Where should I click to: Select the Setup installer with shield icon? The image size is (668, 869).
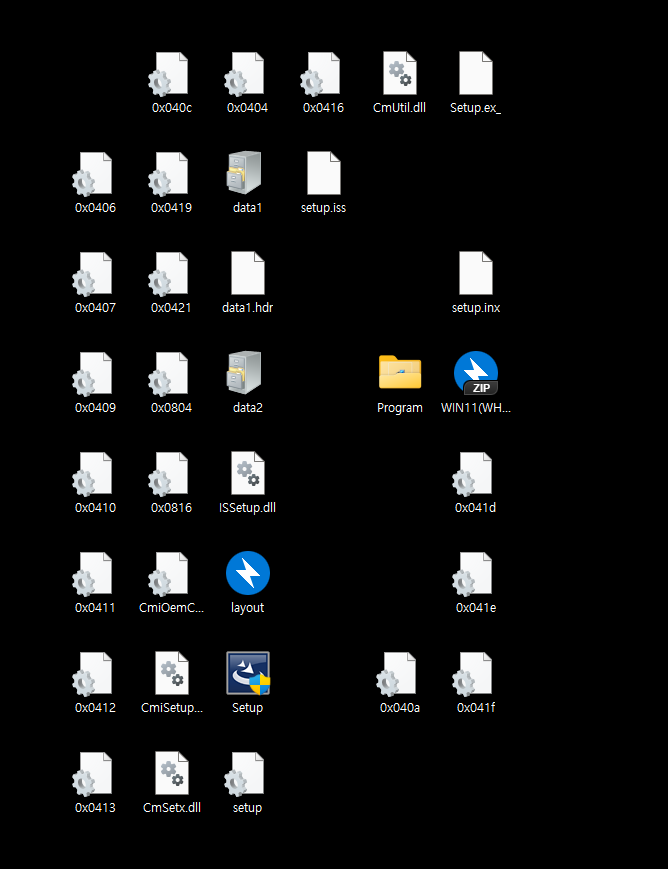248,673
